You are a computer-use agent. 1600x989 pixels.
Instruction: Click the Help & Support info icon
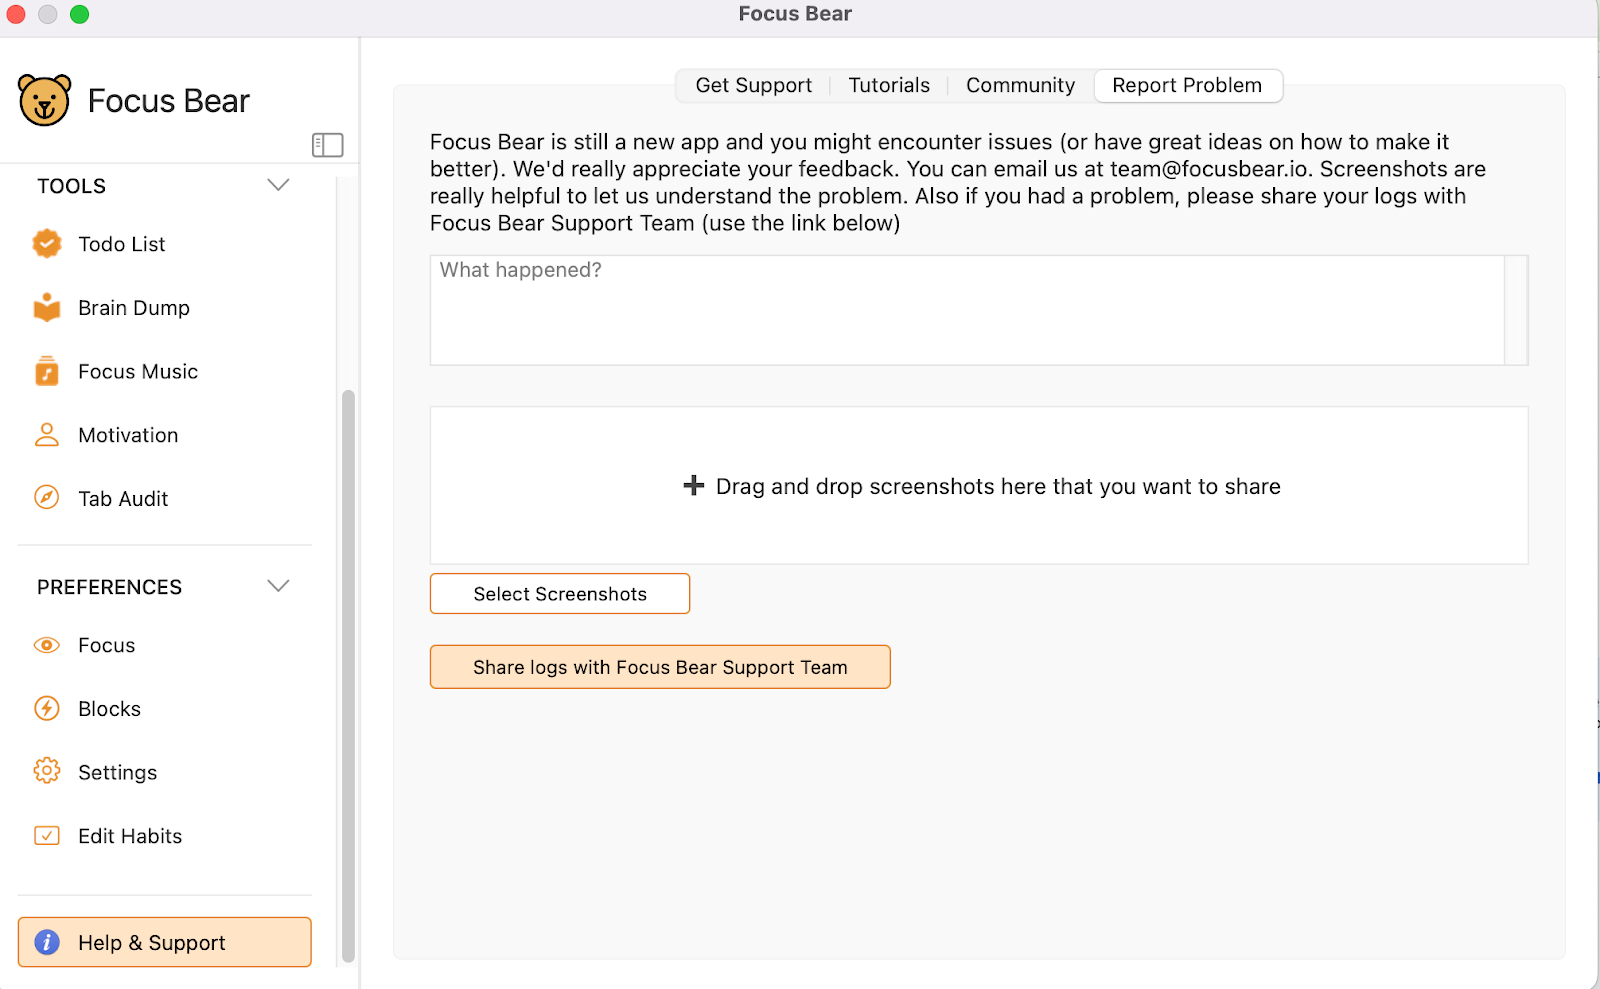[x=47, y=942]
